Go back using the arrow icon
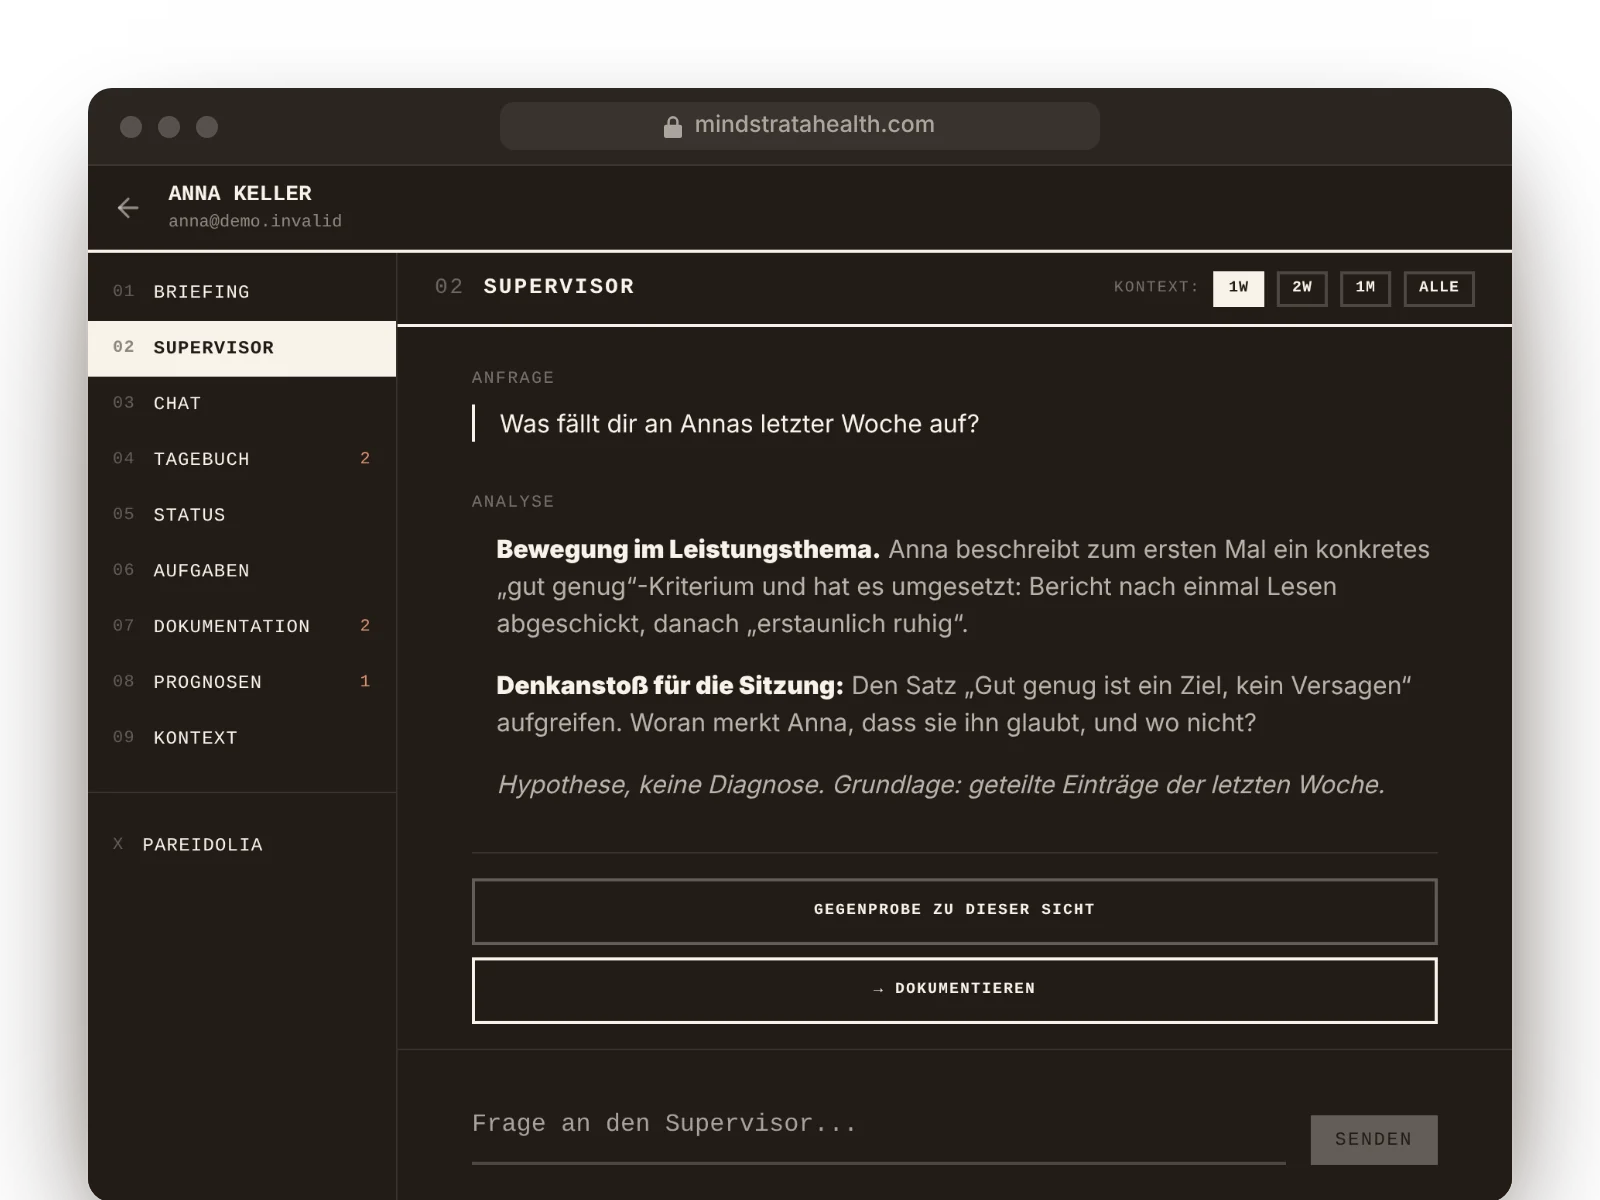 (x=128, y=207)
